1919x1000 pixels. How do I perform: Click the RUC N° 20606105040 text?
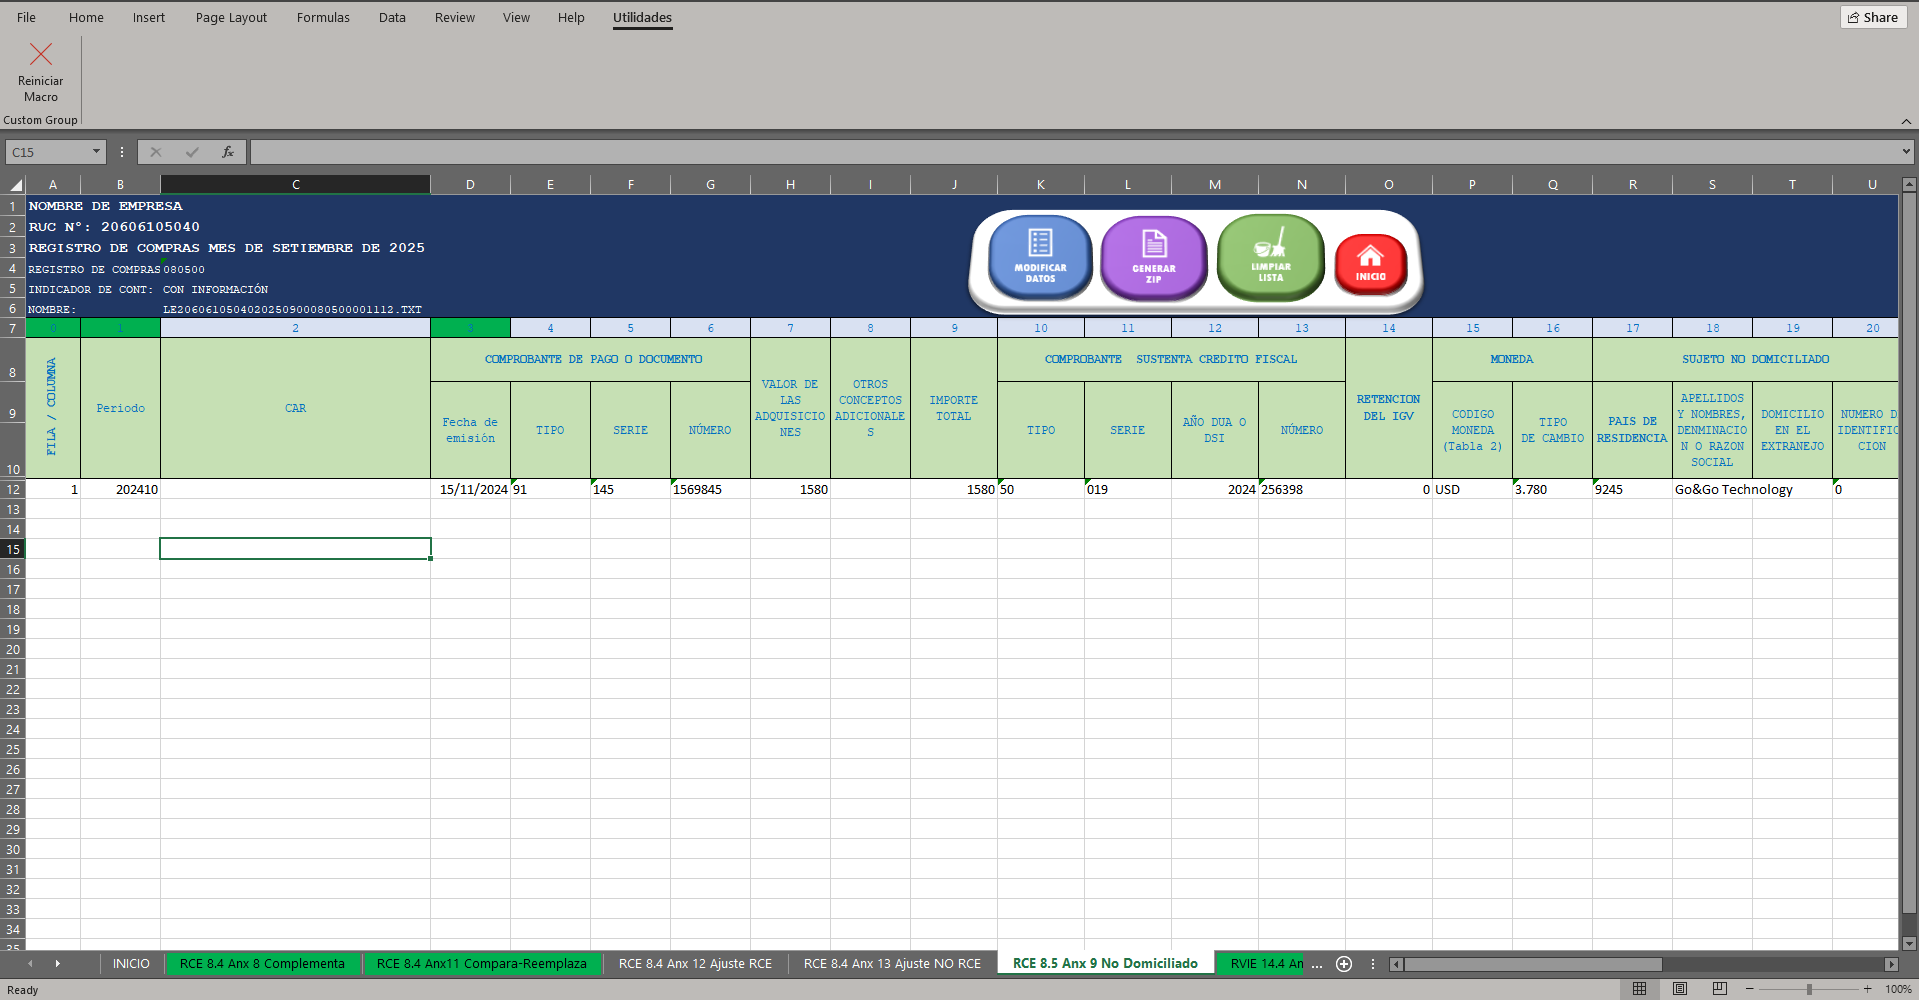[x=114, y=227]
